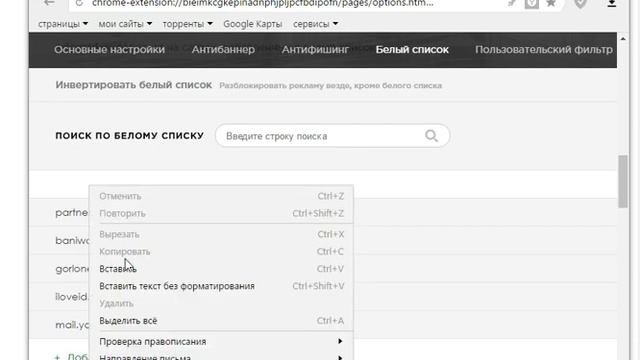Screen dimensions: 640x360
Task: Open the страницы bookmarks folder dropdown
Action: click(x=63, y=24)
